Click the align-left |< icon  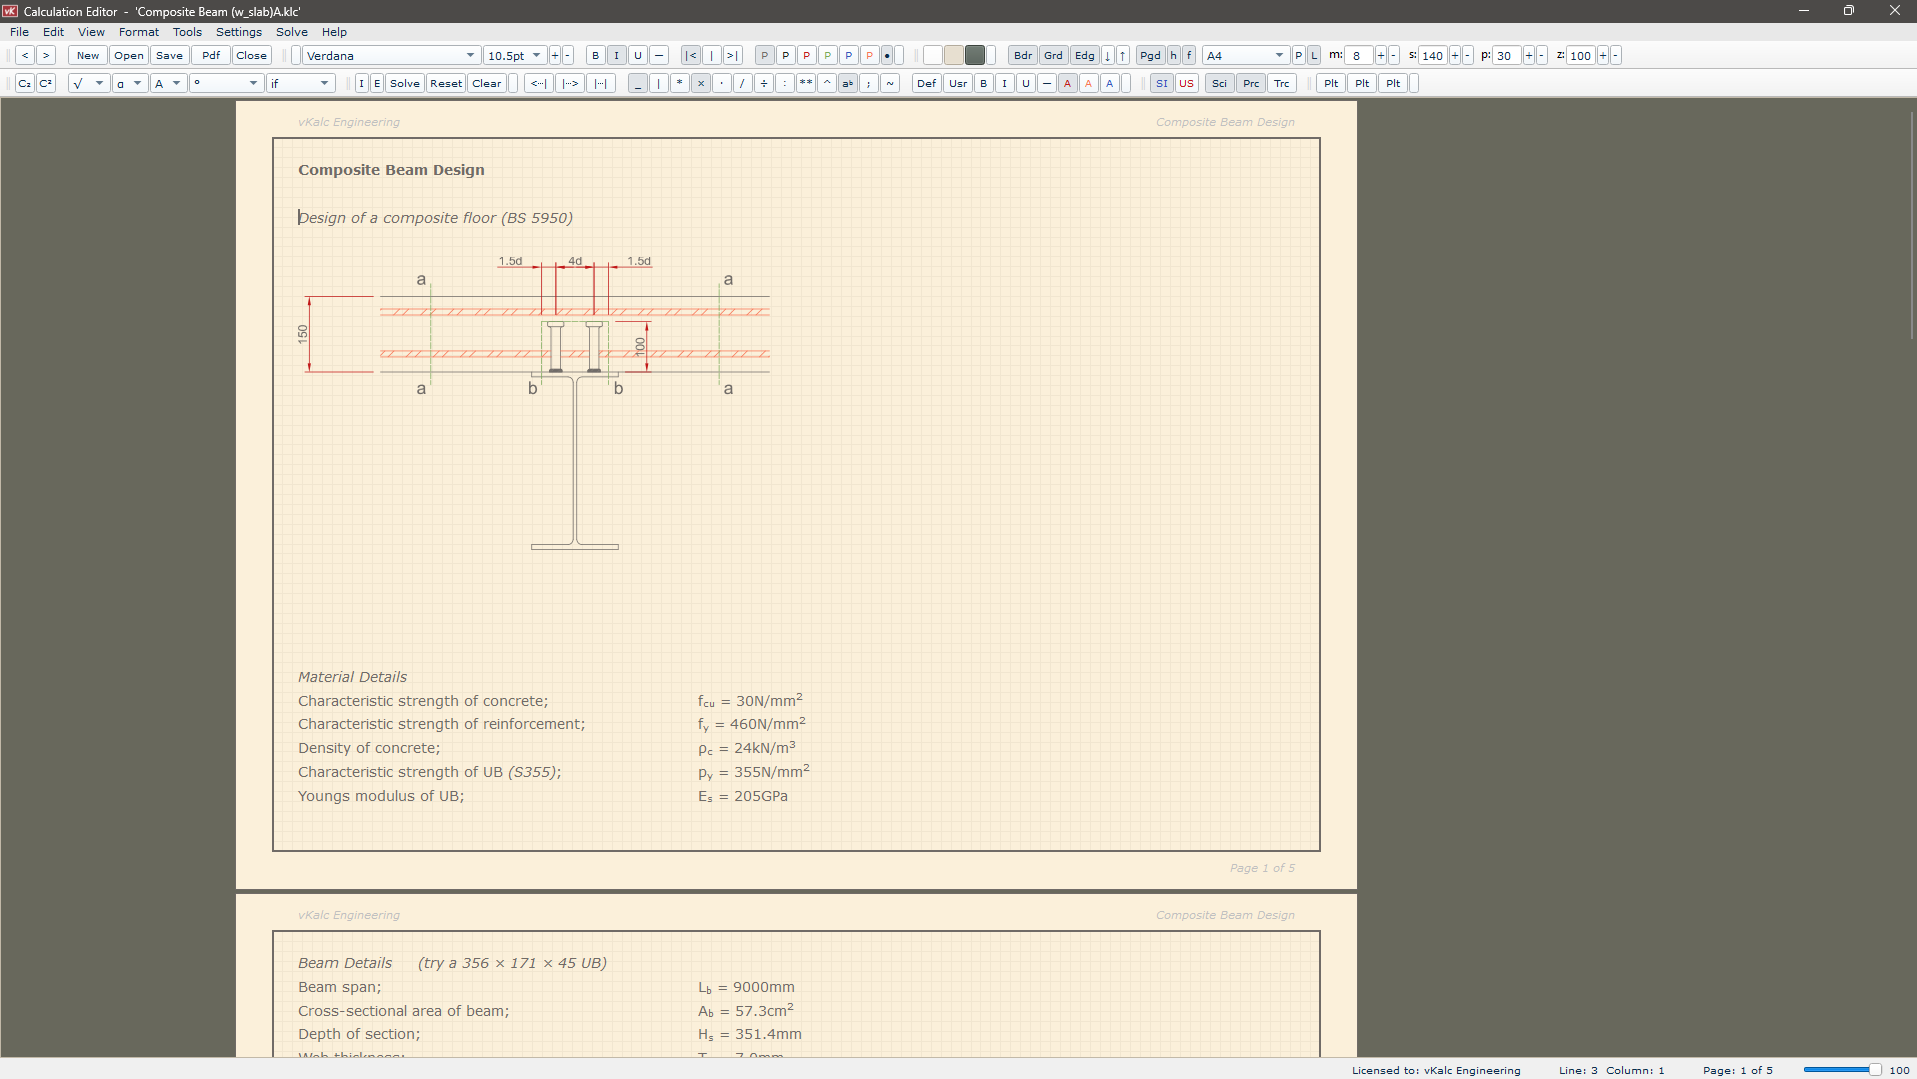click(690, 56)
